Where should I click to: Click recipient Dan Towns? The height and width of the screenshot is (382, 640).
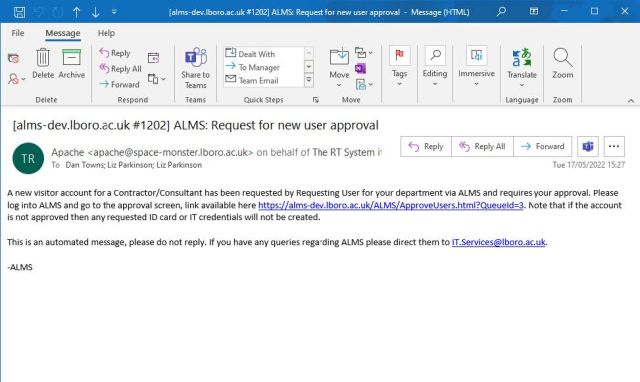coord(85,165)
